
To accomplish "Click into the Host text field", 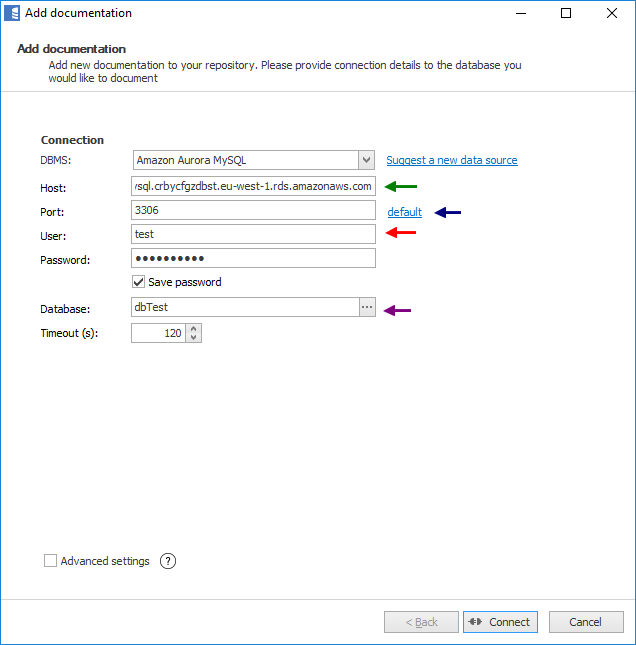I will [253, 186].
